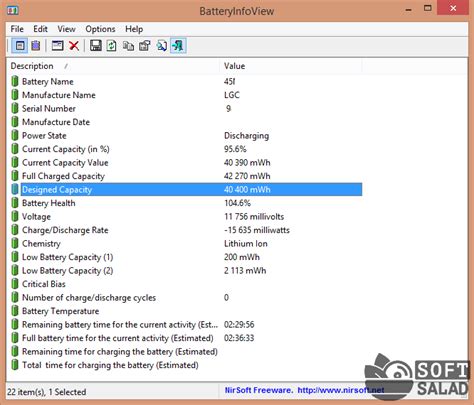The width and height of the screenshot is (474, 405).
Task: Click the Discharging value
Action: pyautogui.click(x=246, y=136)
